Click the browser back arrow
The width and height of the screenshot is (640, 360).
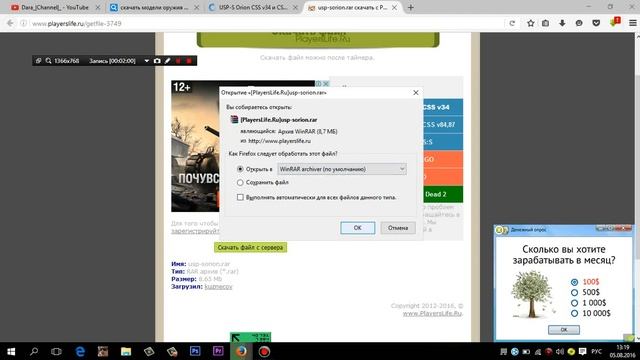click(x=10, y=23)
